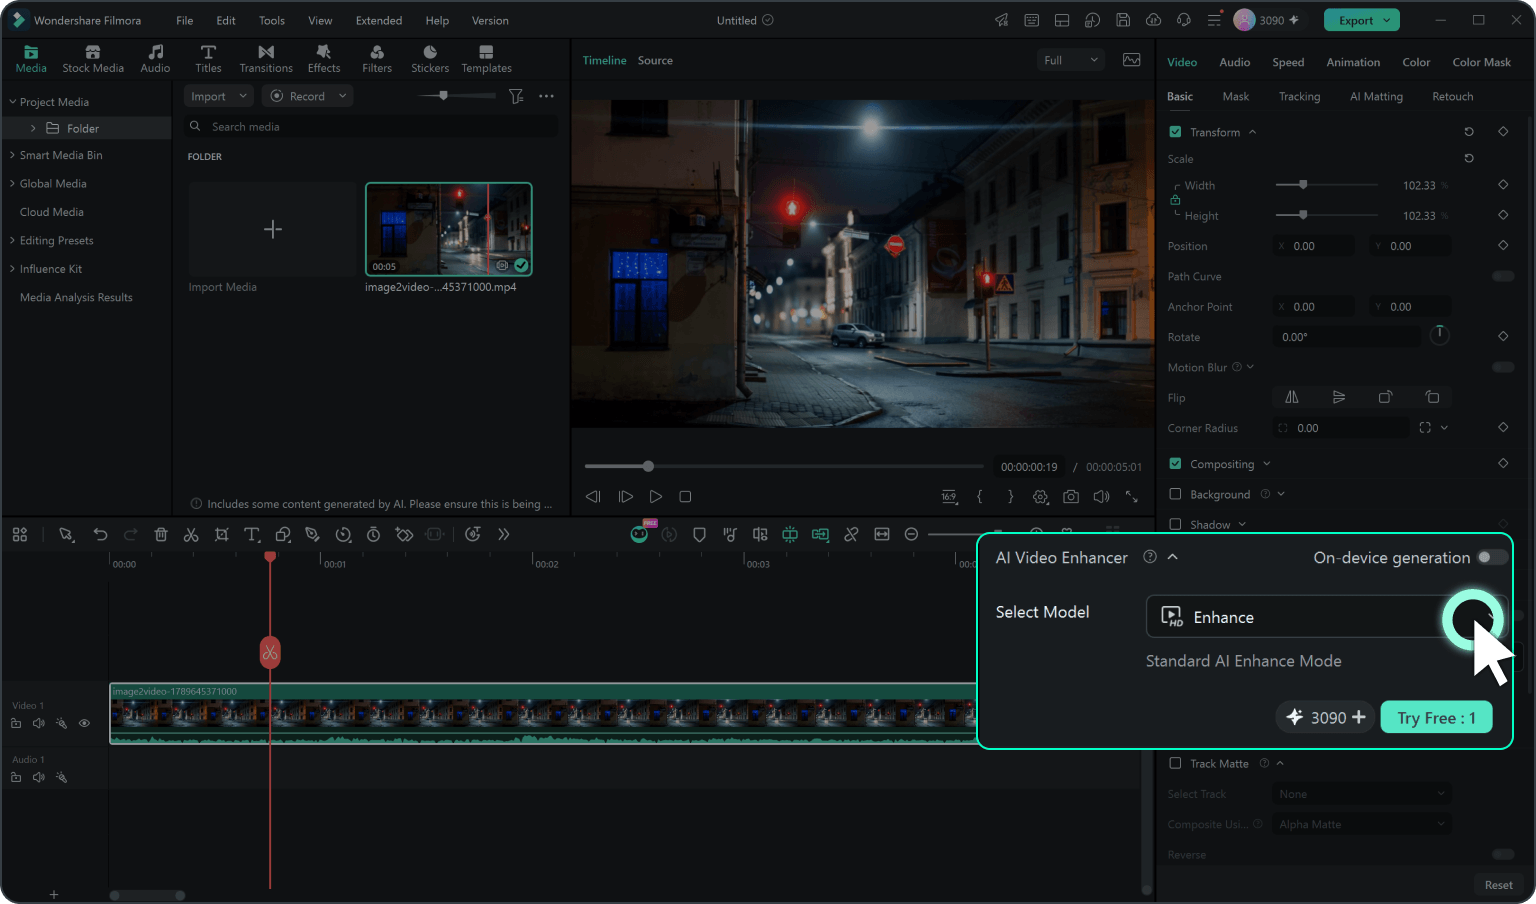Open the Titles panel

point(208,59)
